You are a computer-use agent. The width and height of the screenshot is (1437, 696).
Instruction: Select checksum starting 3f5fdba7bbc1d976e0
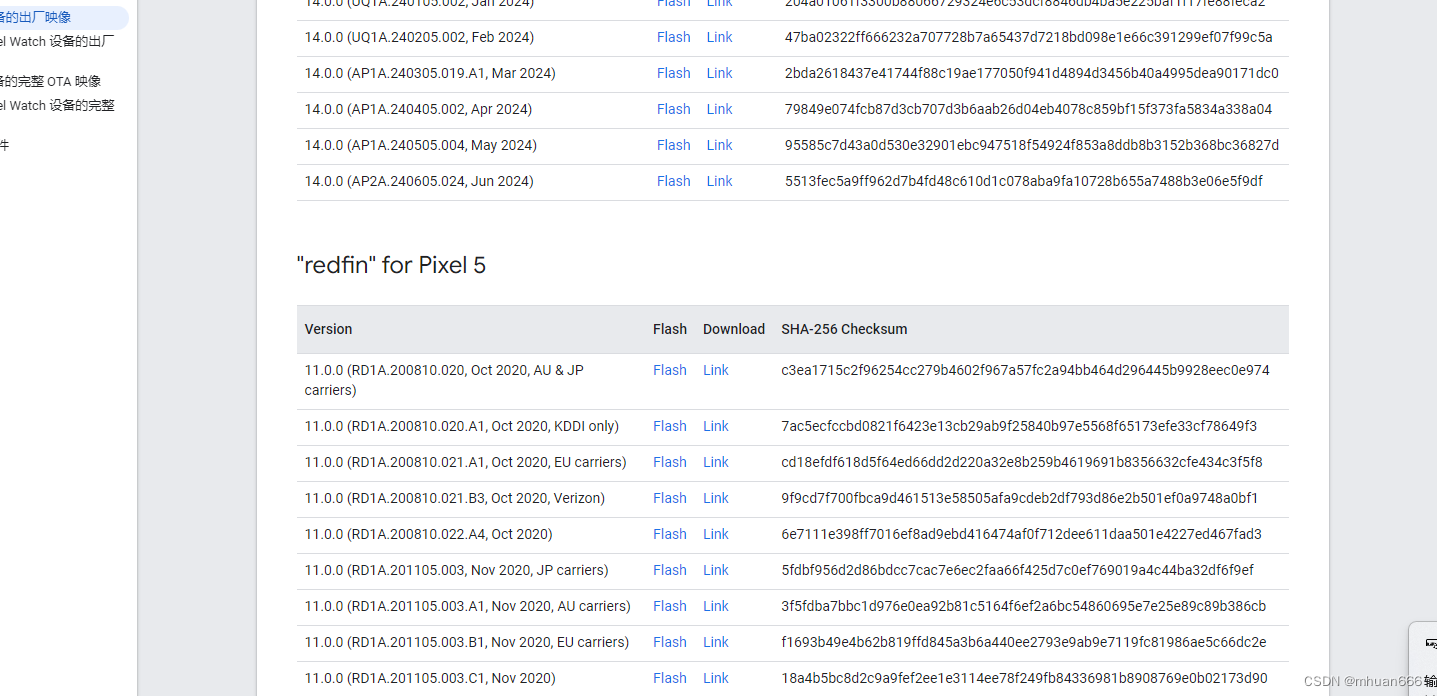coord(1023,606)
